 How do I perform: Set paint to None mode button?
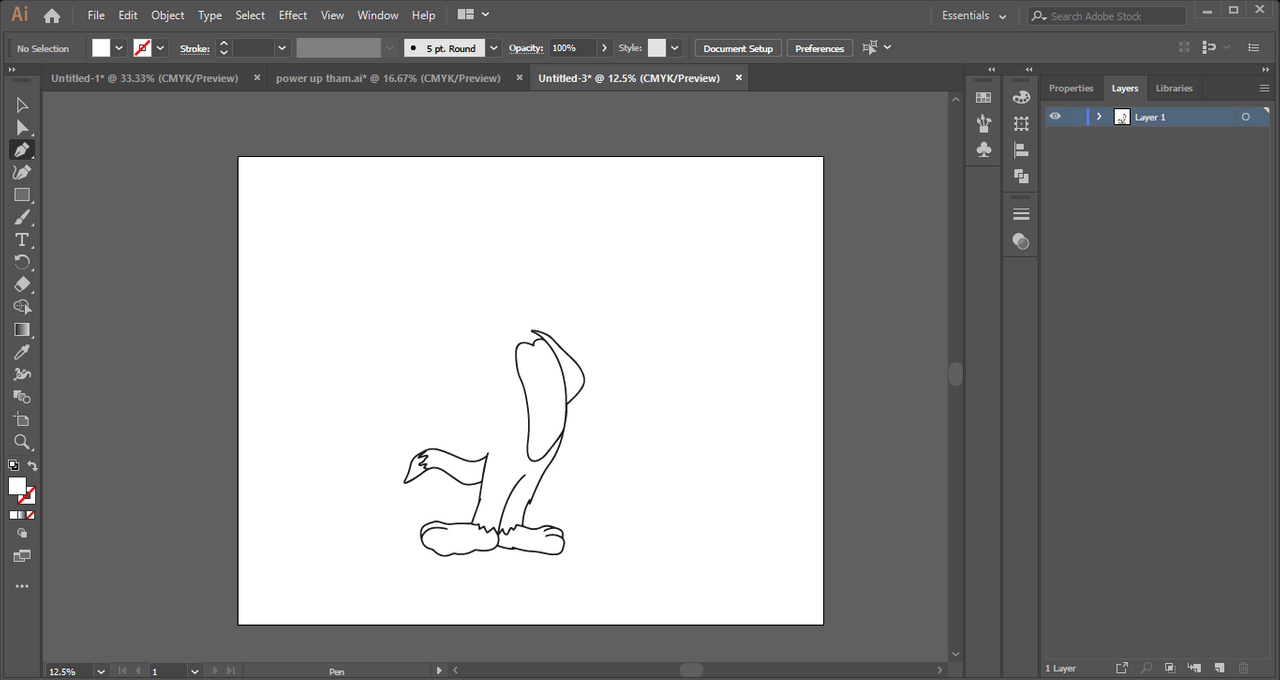(31, 515)
